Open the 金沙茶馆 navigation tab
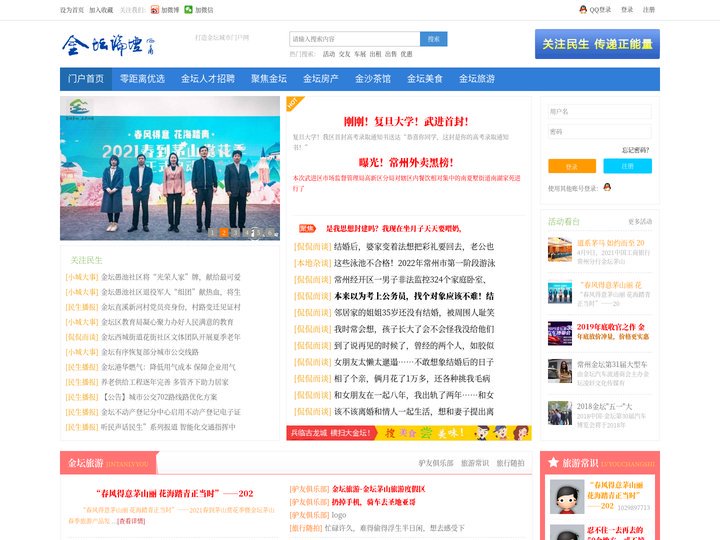The width and height of the screenshot is (720, 540). coord(372,79)
